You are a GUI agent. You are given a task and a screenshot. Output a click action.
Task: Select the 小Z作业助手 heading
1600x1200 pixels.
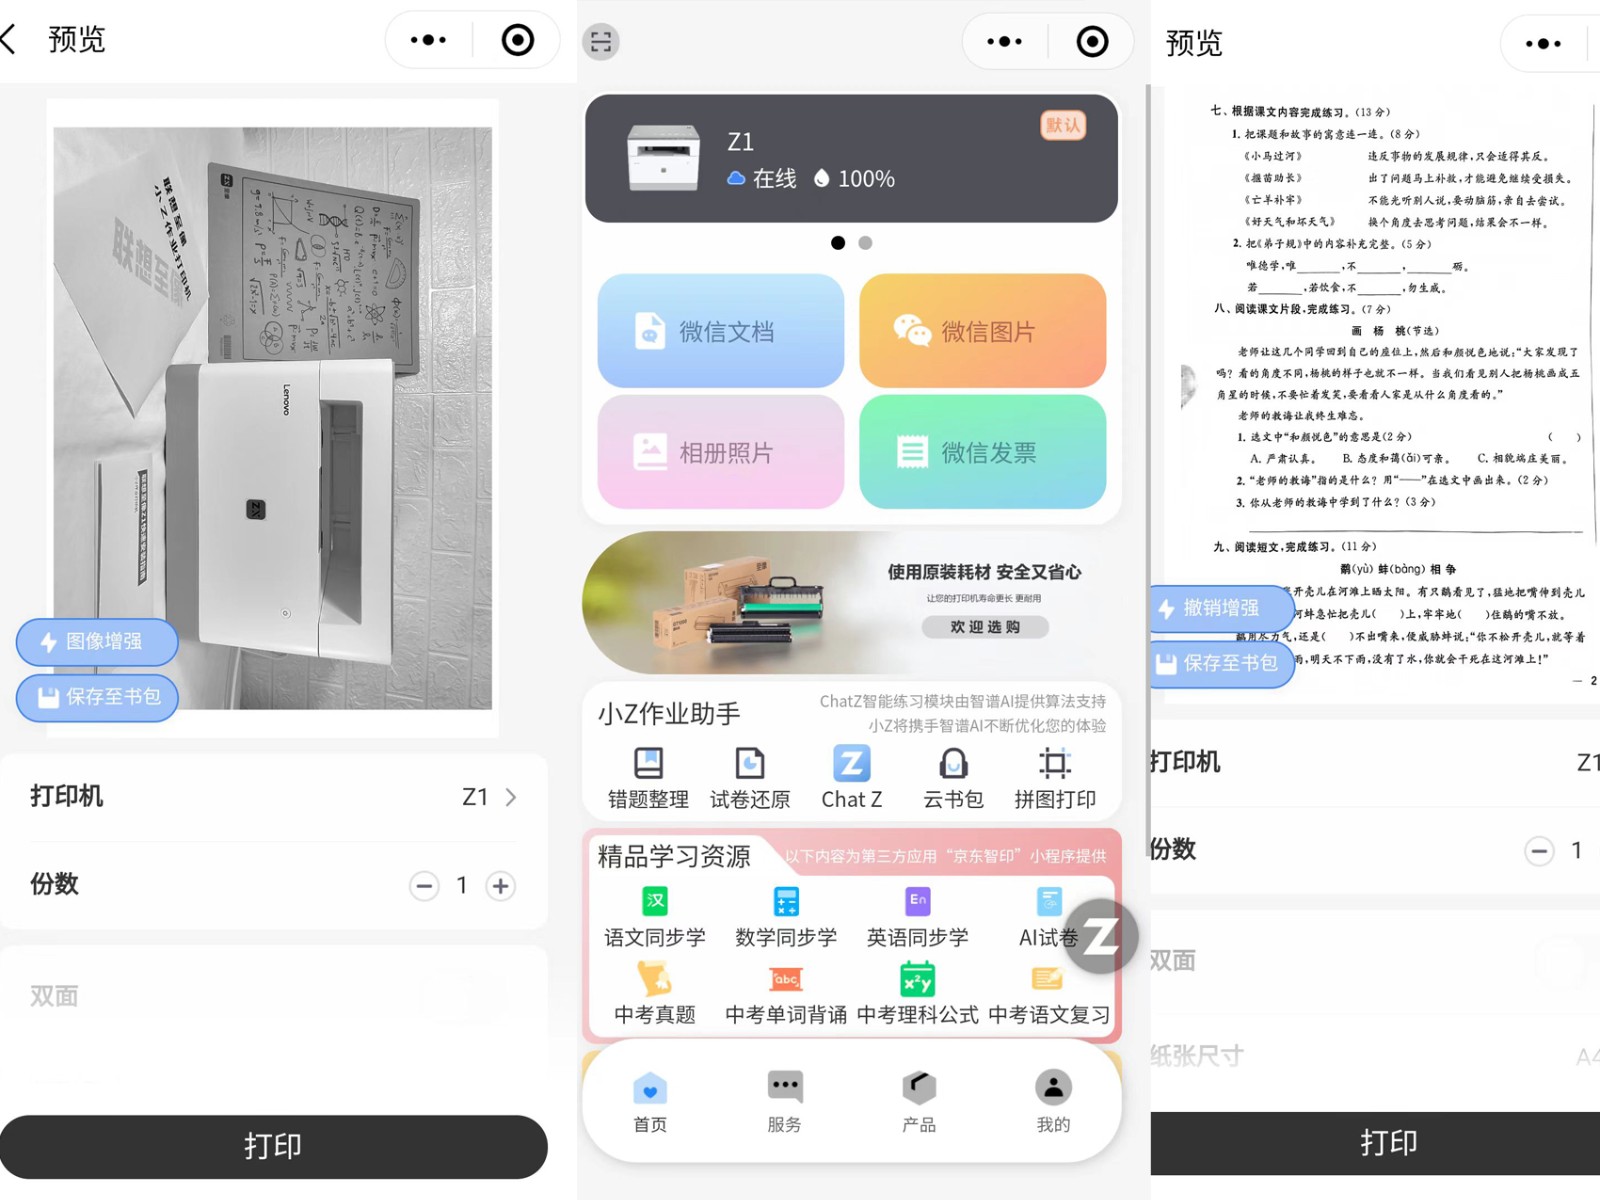[669, 714]
